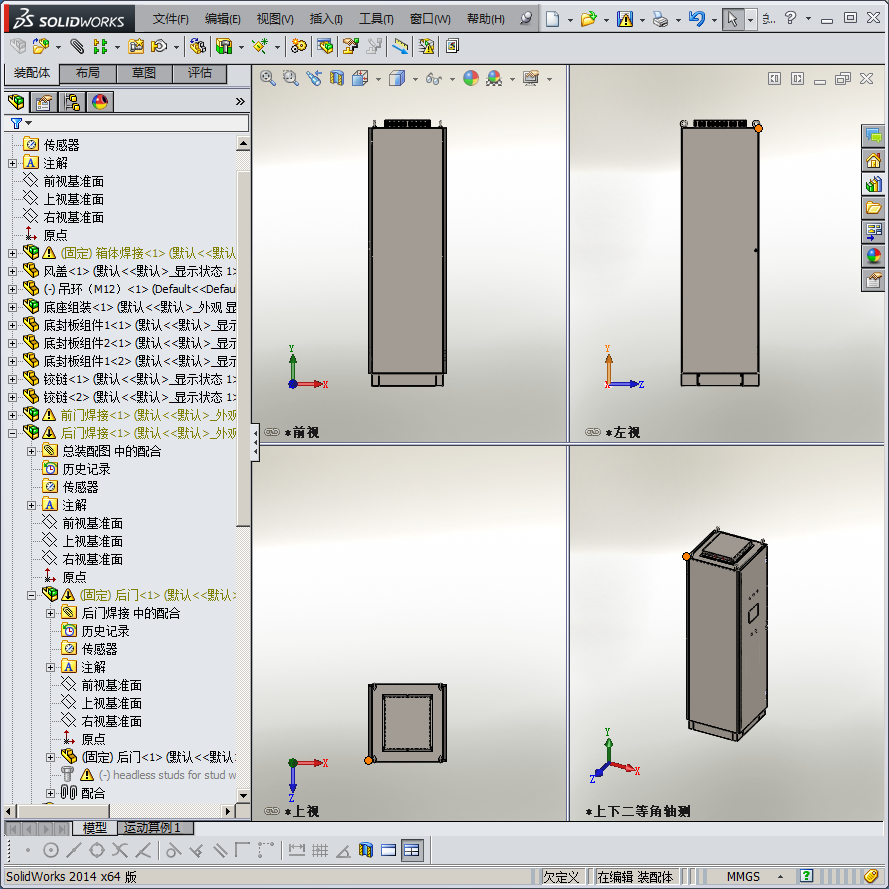Open the Design Library task pane icon
Image resolution: width=889 pixels, height=889 pixels.
(x=873, y=184)
